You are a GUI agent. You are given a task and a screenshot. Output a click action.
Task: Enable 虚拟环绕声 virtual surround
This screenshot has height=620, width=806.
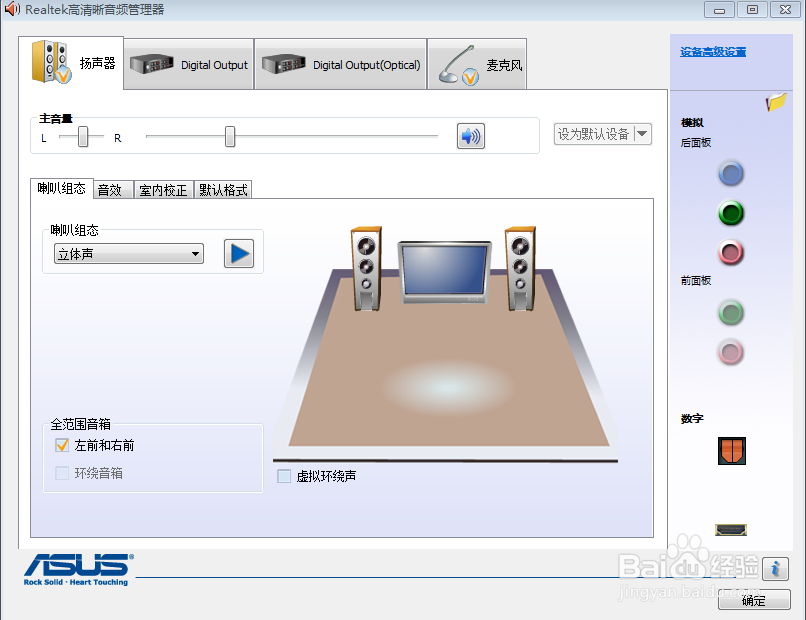[286, 476]
